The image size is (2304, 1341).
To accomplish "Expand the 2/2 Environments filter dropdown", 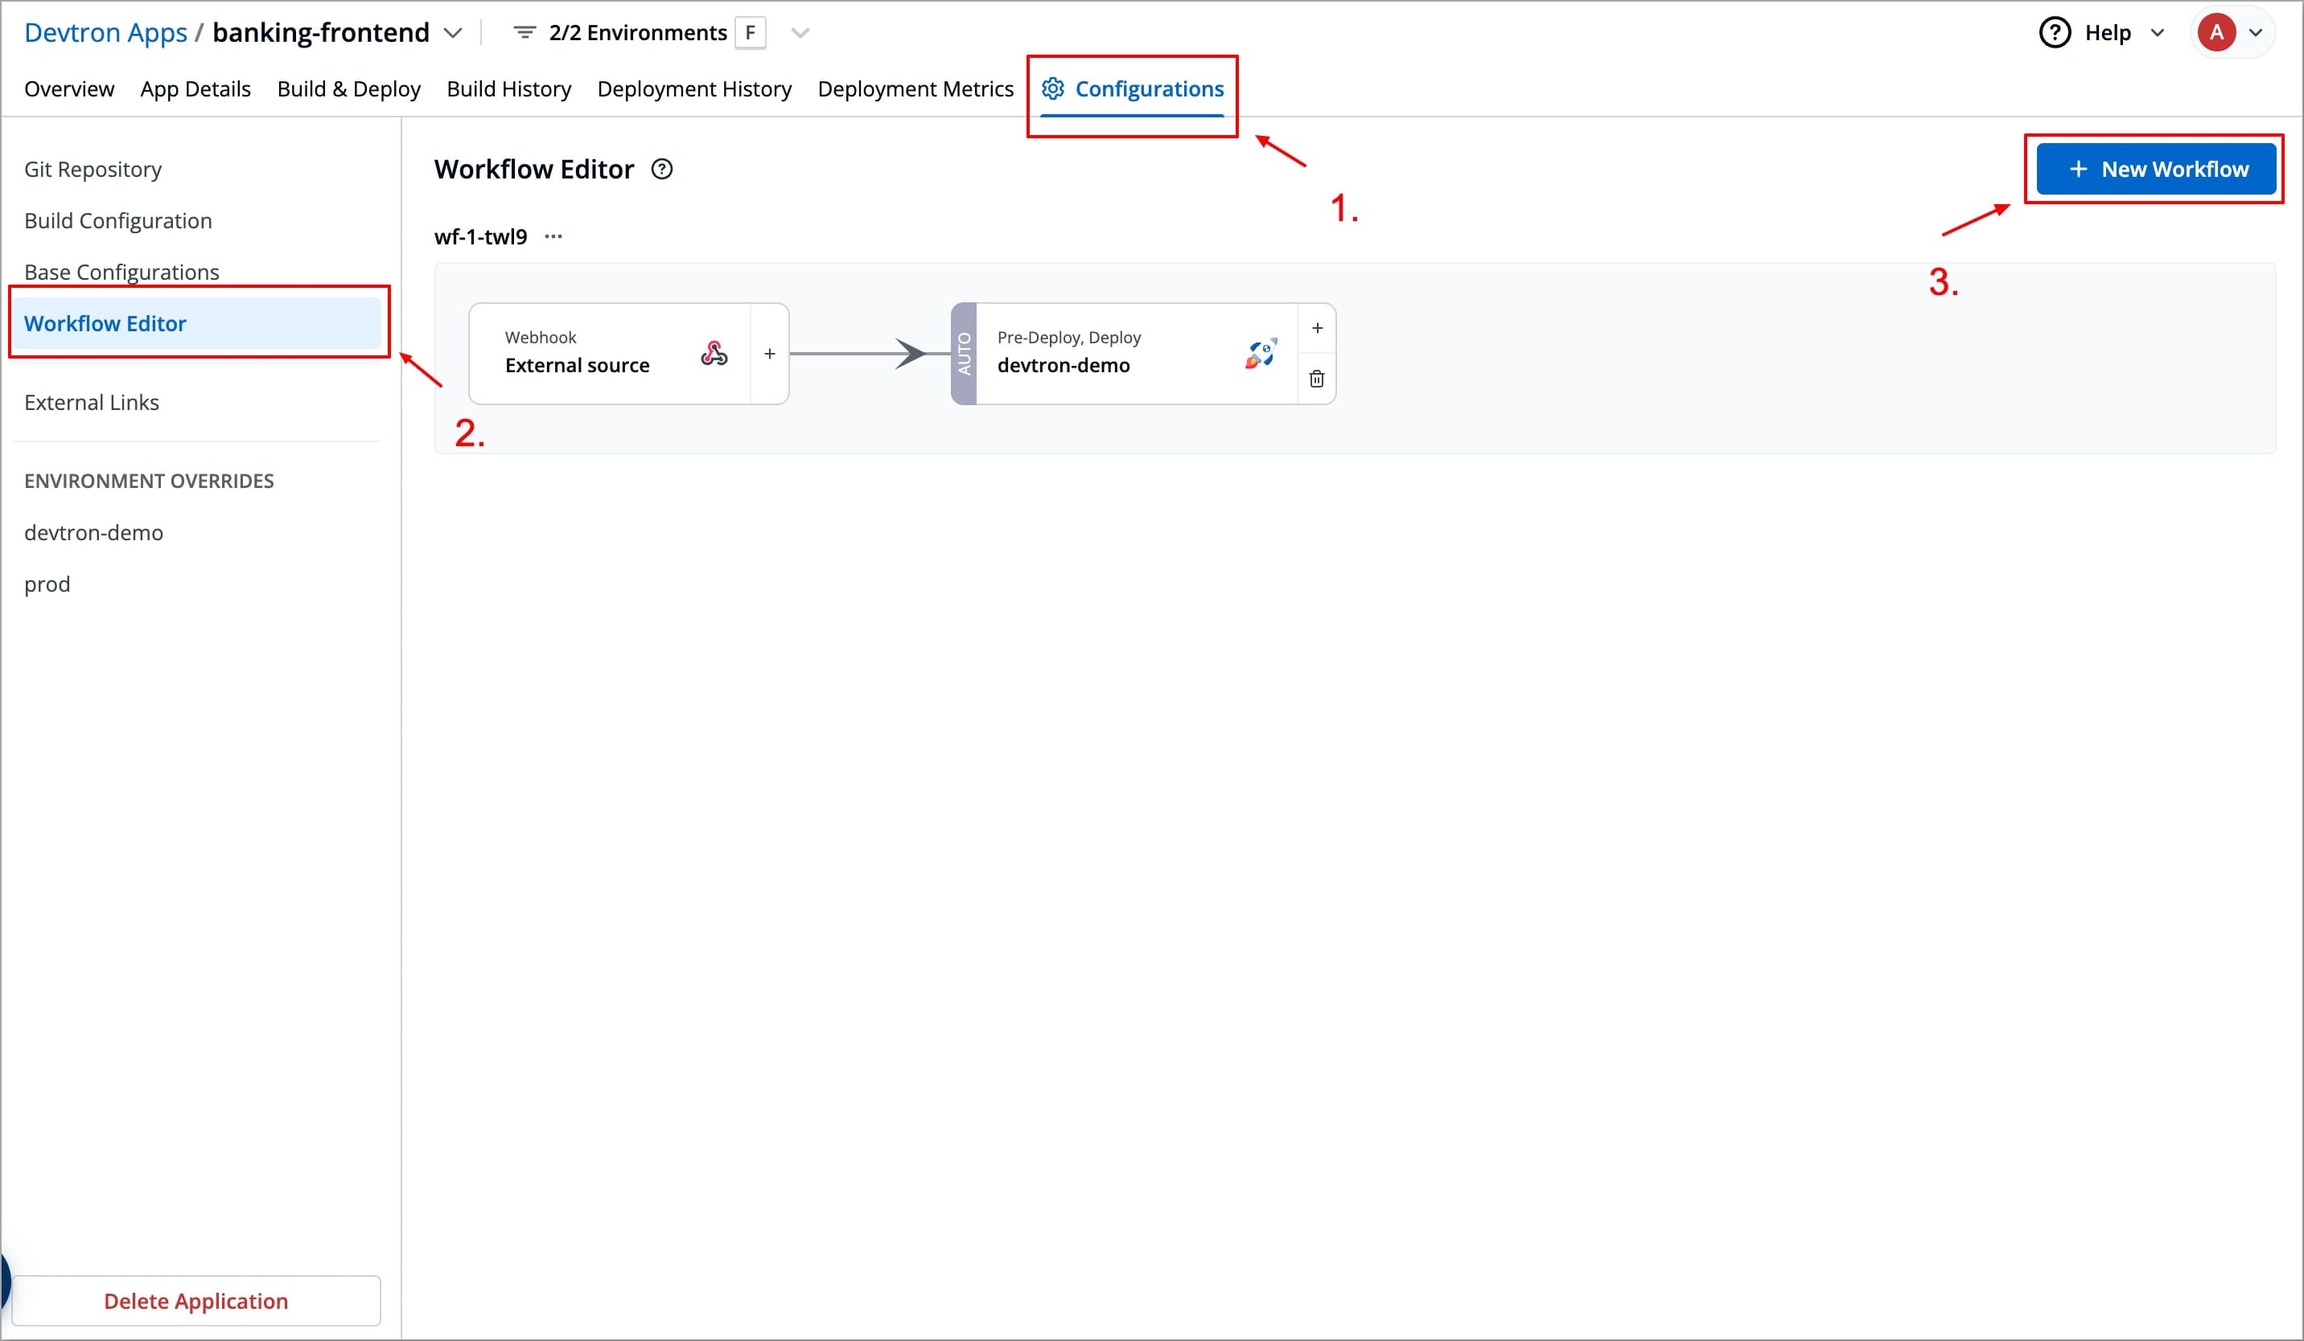I will [x=799, y=33].
